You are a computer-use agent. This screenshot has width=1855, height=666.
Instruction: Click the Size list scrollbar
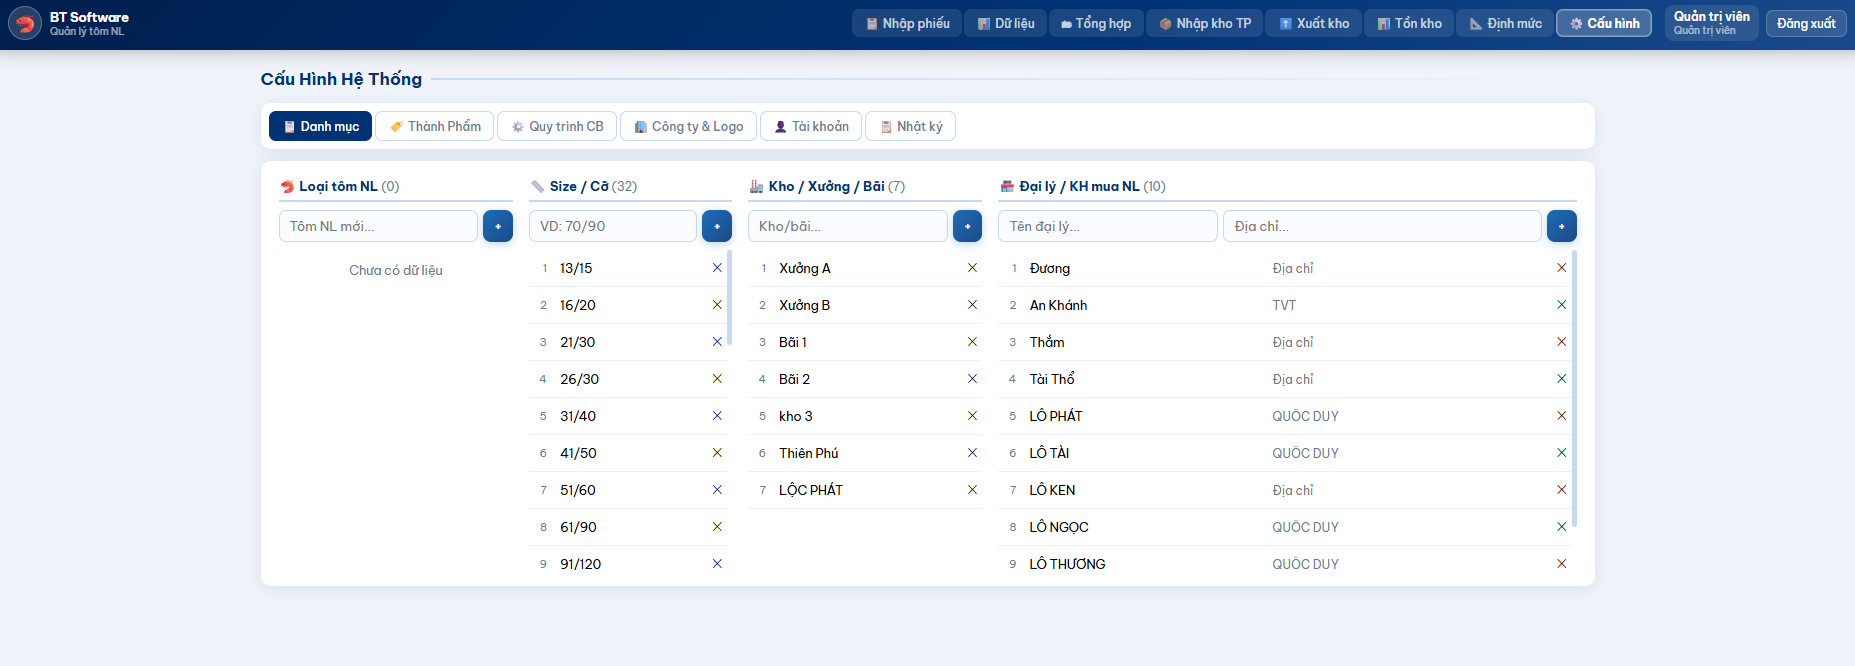click(729, 300)
